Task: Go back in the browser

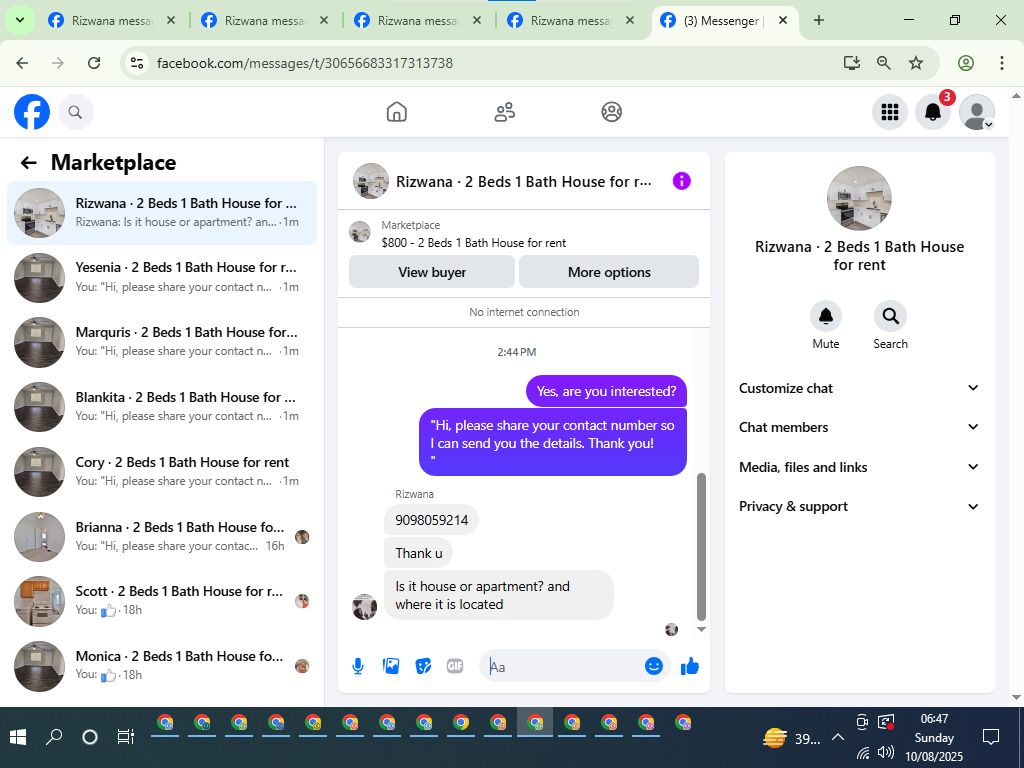Action: click(x=22, y=63)
